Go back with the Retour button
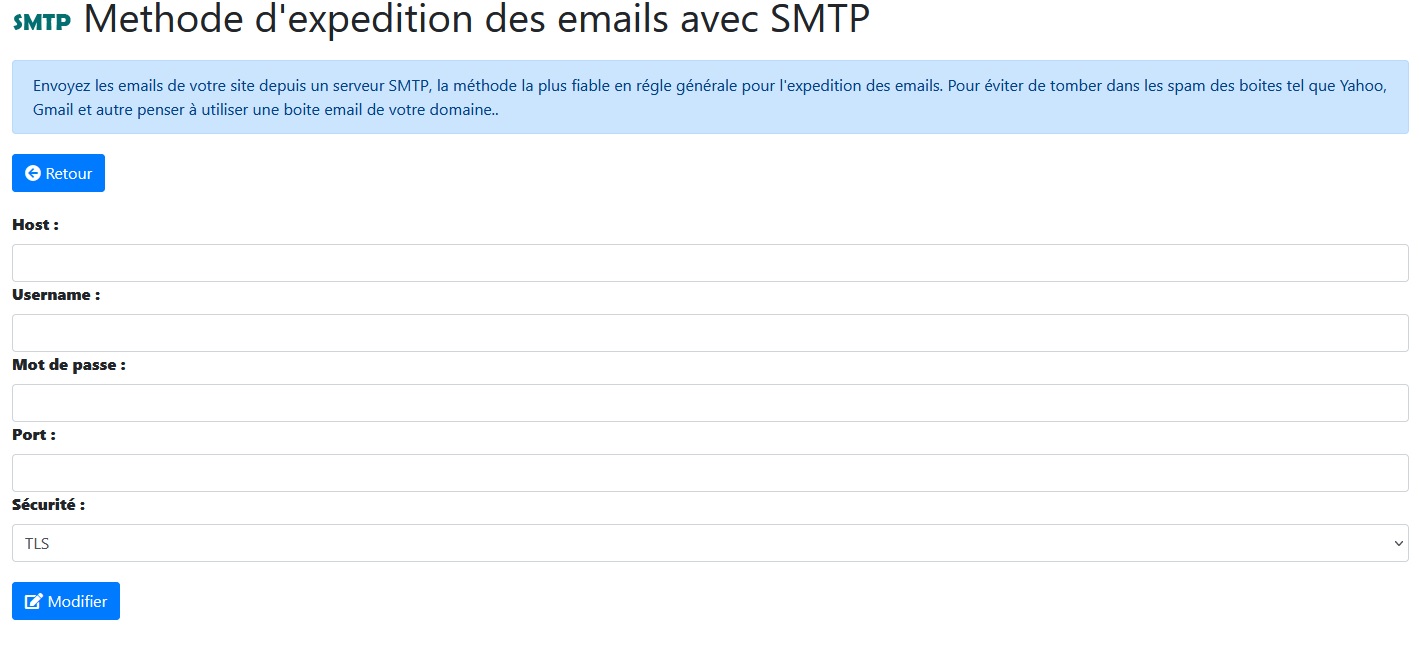 58,173
